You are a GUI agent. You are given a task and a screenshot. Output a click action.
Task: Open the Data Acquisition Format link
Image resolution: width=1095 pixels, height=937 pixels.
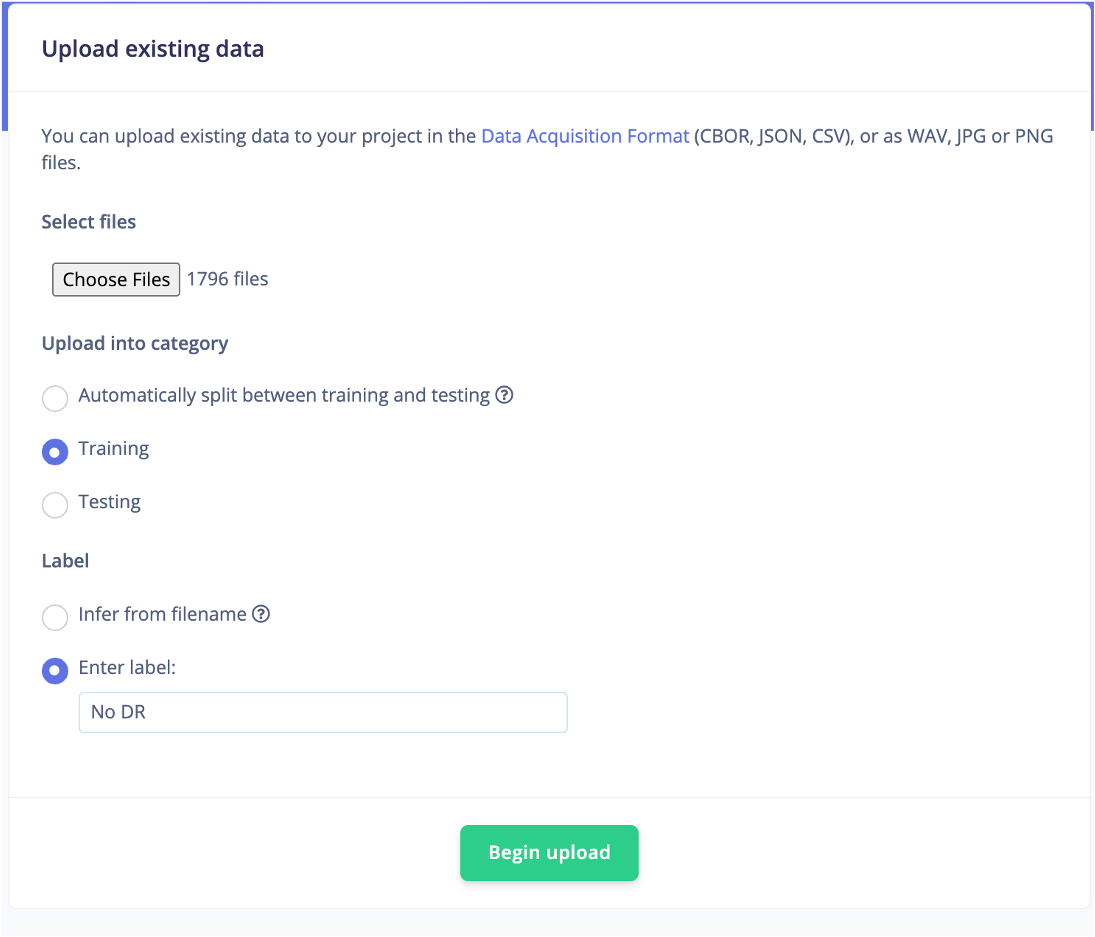tap(584, 135)
